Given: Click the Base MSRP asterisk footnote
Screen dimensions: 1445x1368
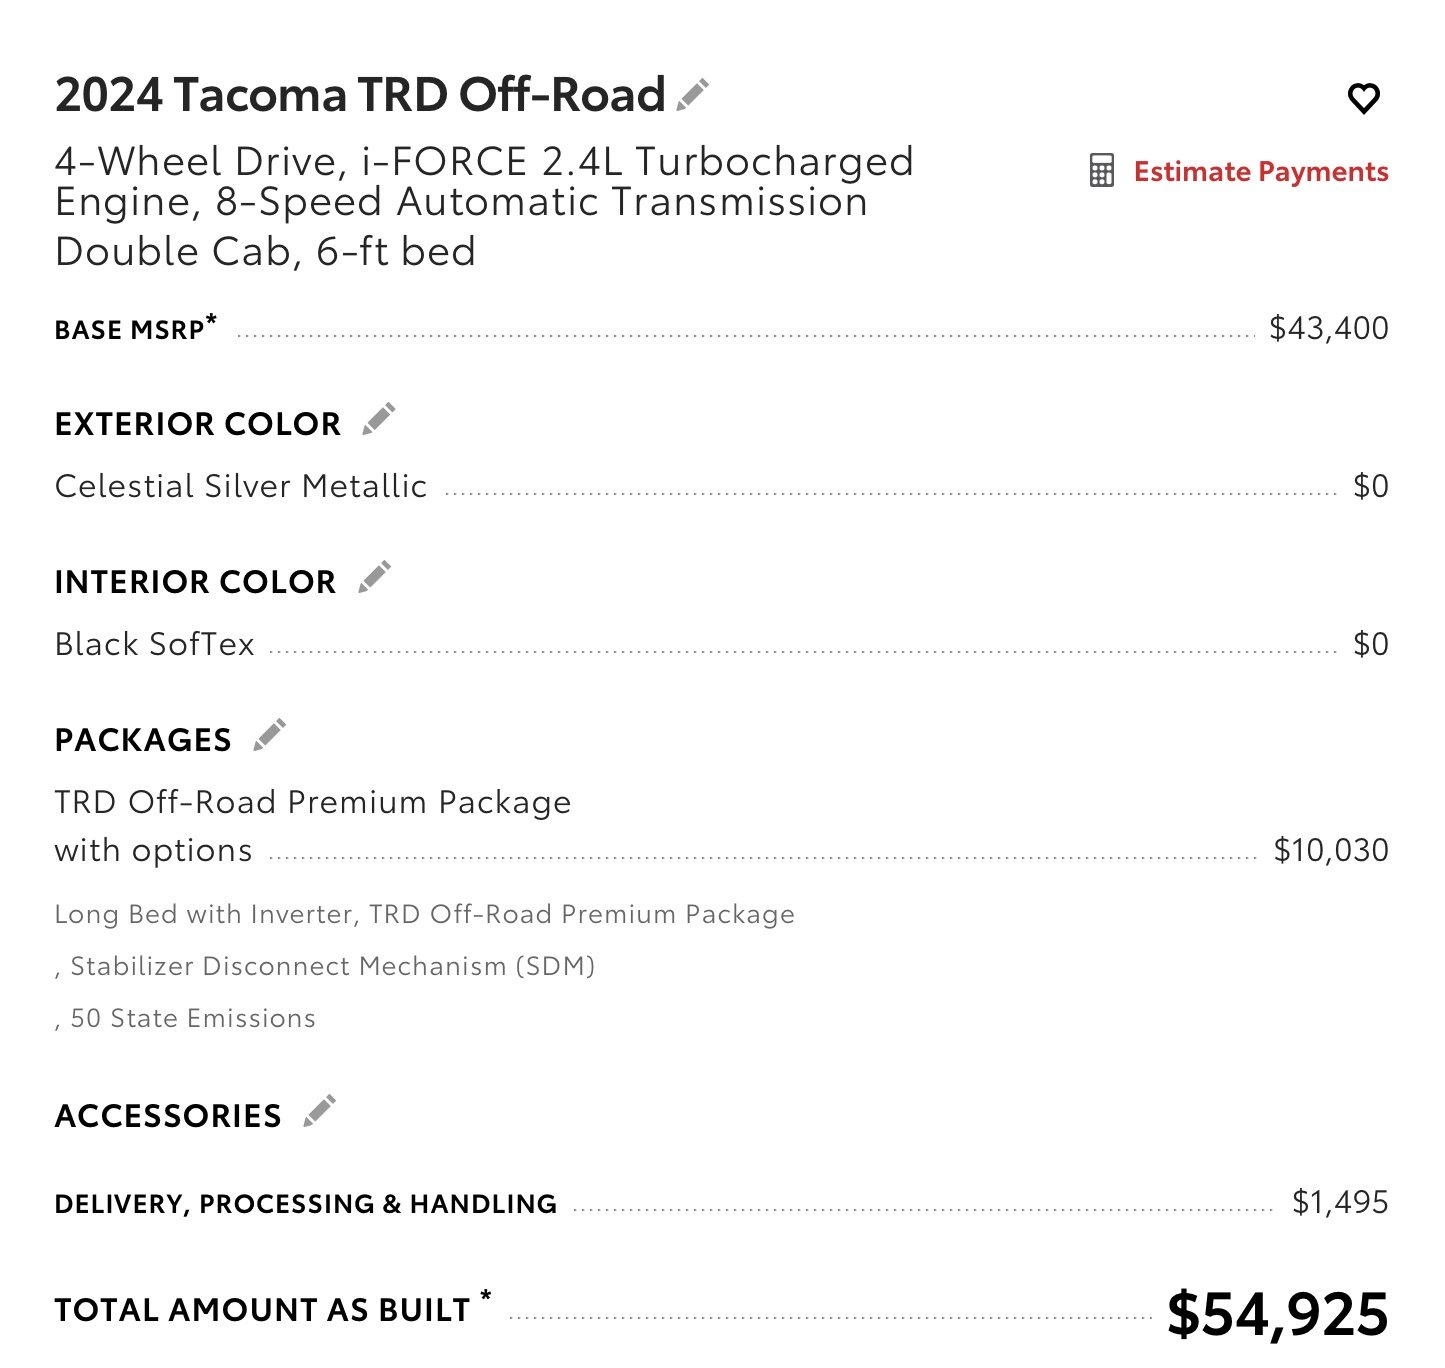Looking at the screenshot, I should click(211, 320).
